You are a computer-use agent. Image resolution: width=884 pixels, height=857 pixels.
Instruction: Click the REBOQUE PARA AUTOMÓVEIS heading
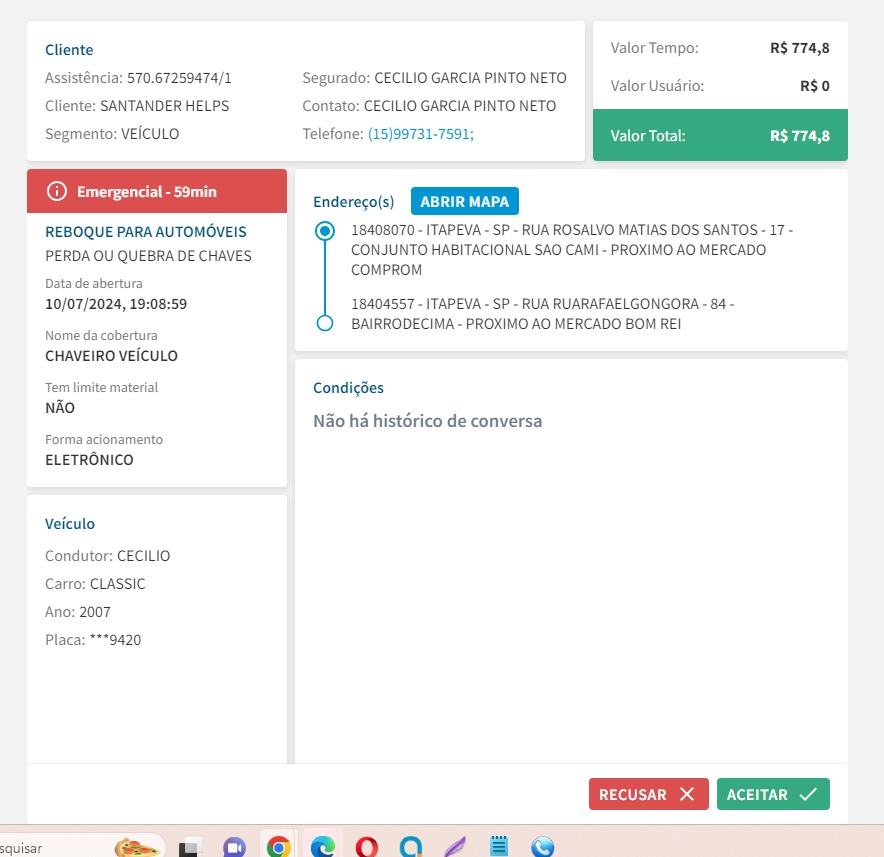pos(145,232)
